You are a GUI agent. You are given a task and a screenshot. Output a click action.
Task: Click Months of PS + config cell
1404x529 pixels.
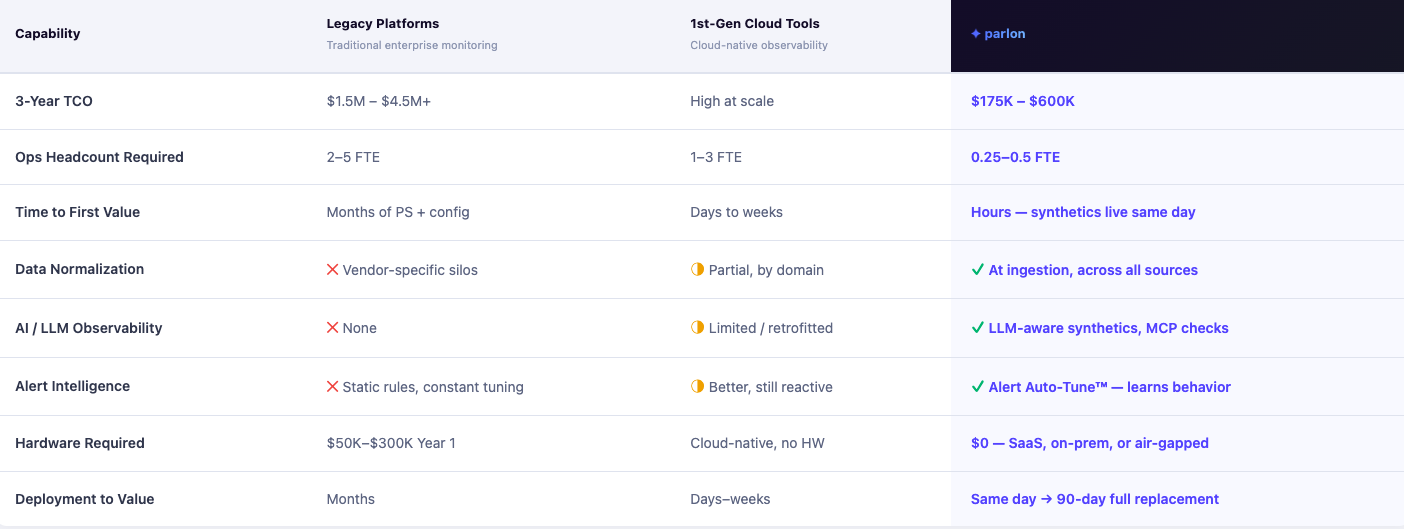398,212
